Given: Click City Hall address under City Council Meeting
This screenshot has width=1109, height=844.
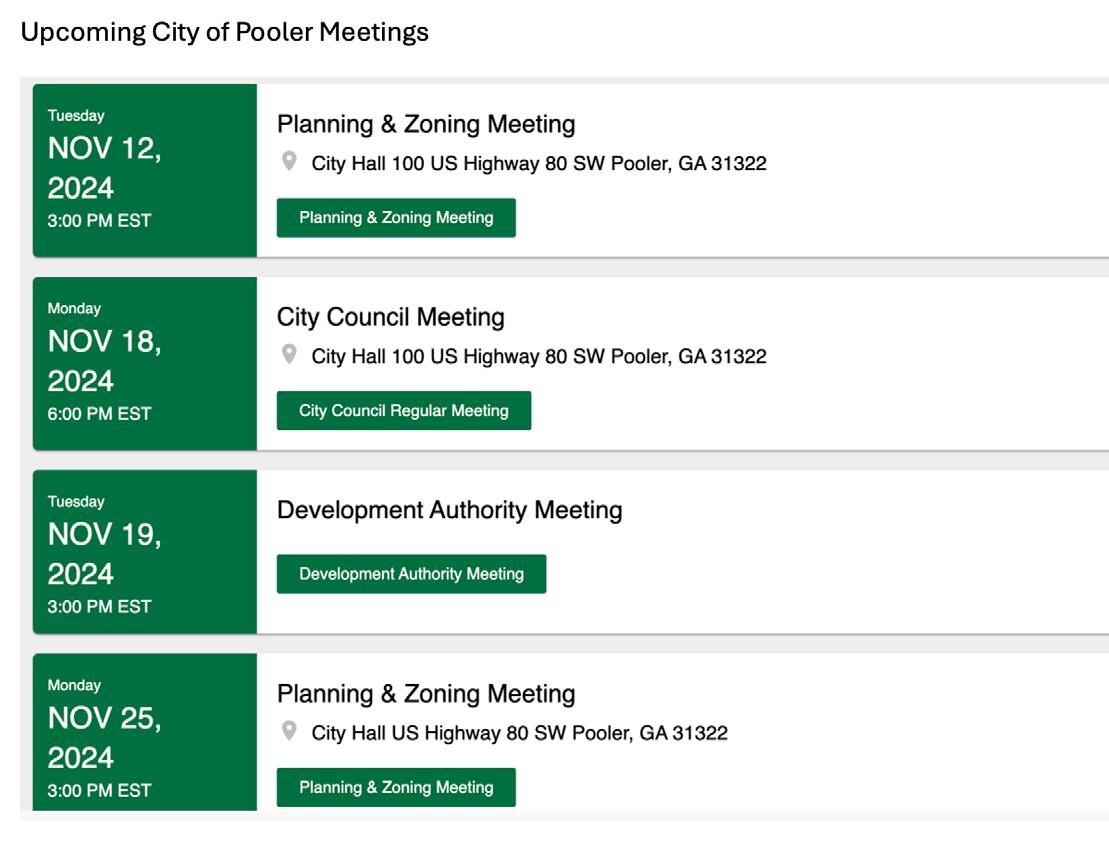Looking at the screenshot, I should [539, 356].
